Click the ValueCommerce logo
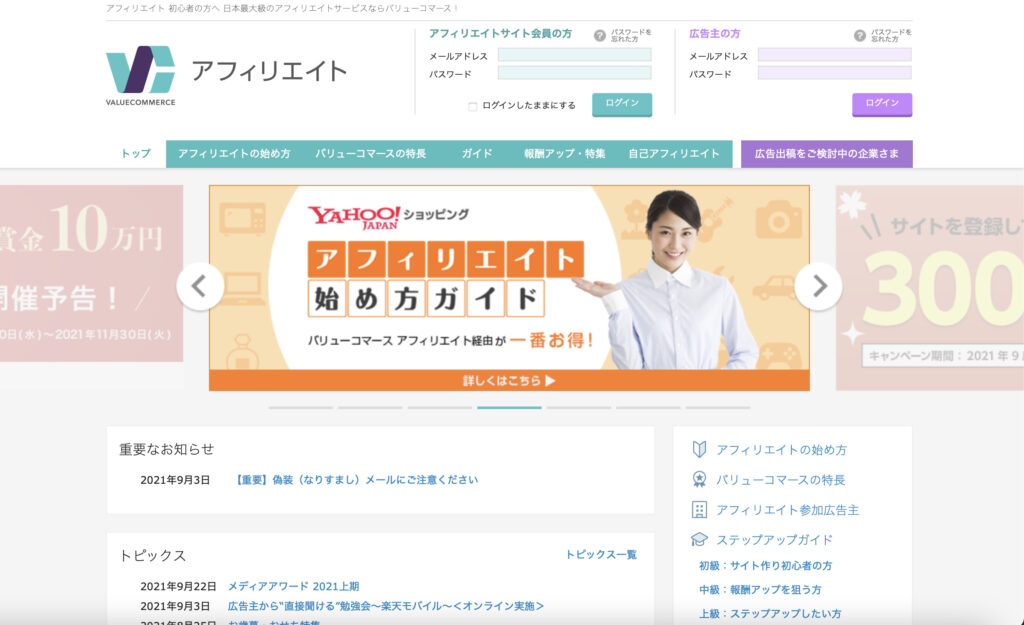The width and height of the screenshot is (1024, 625). click(140, 75)
